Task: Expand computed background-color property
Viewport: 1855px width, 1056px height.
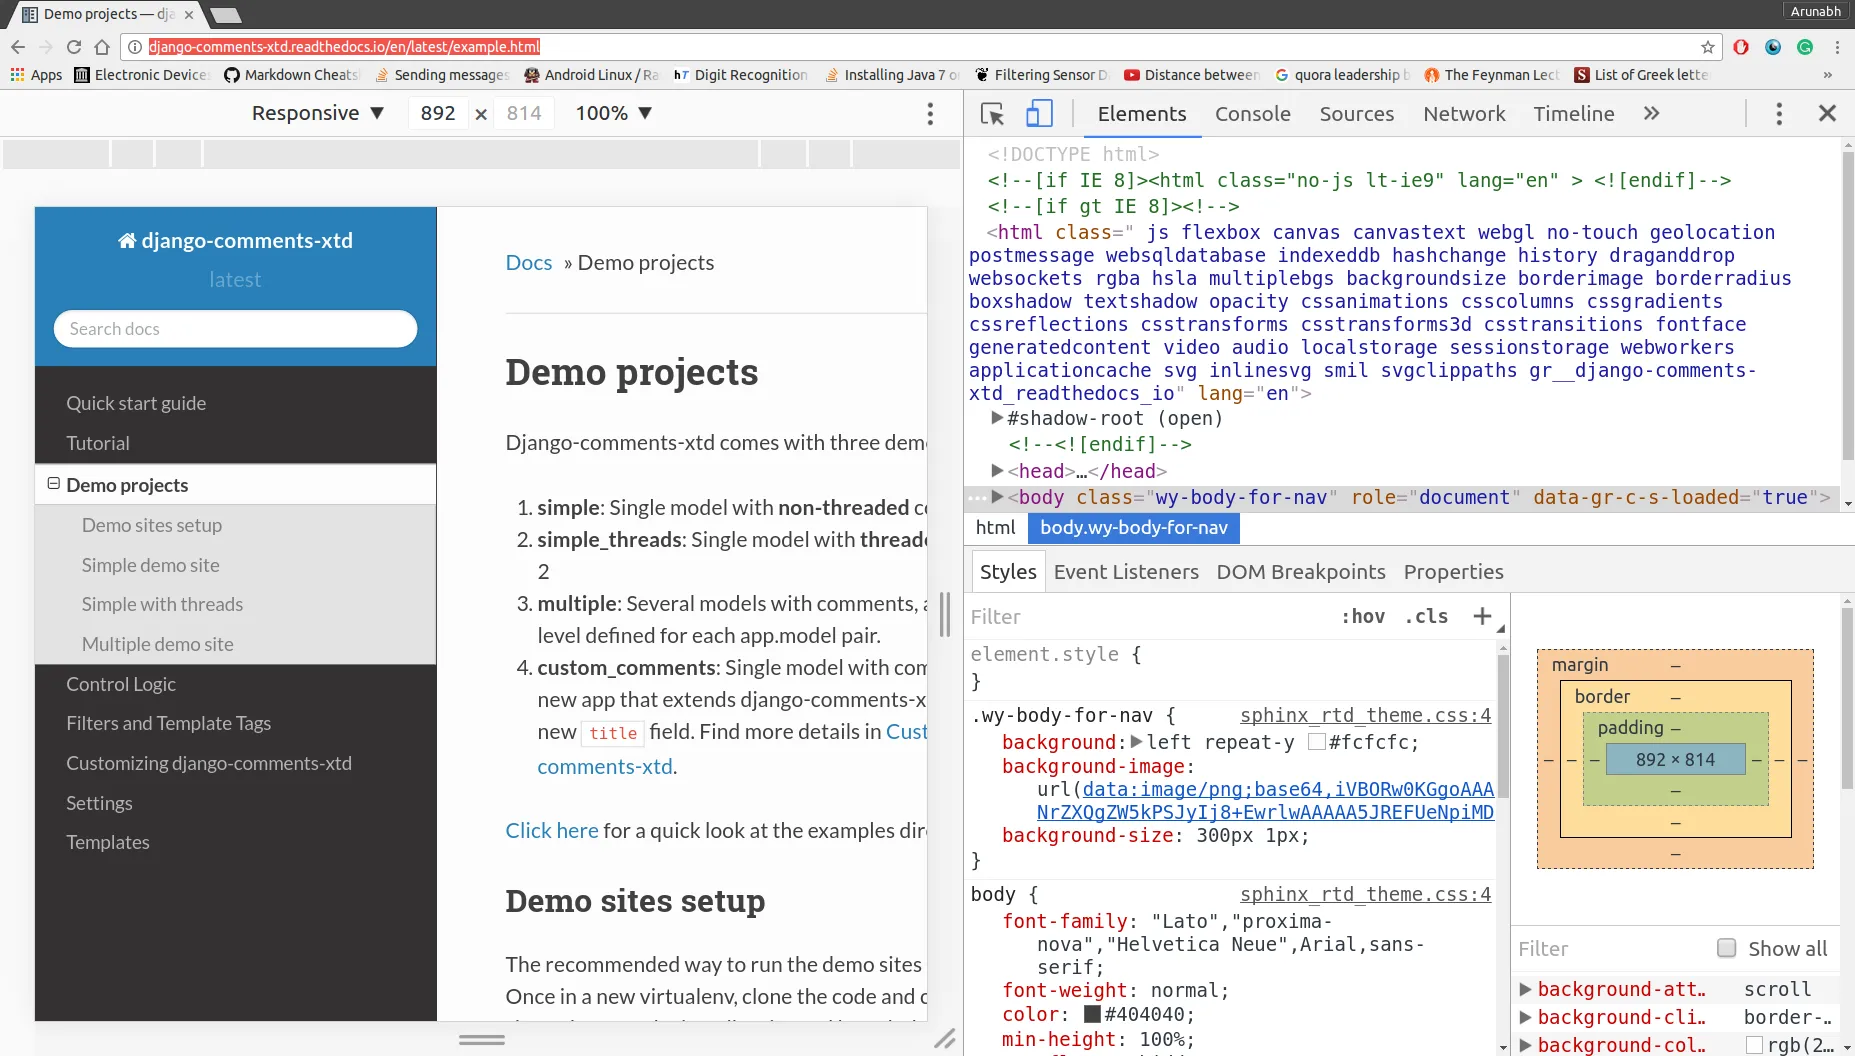Action: pyautogui.click(x=1526, y=1045)
